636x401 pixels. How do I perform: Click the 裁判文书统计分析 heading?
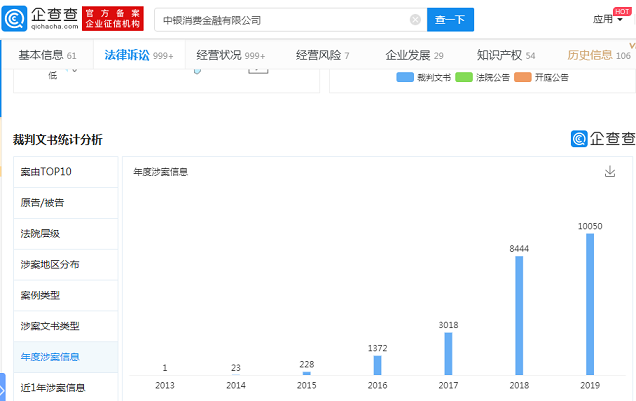(x=58, y=140)
